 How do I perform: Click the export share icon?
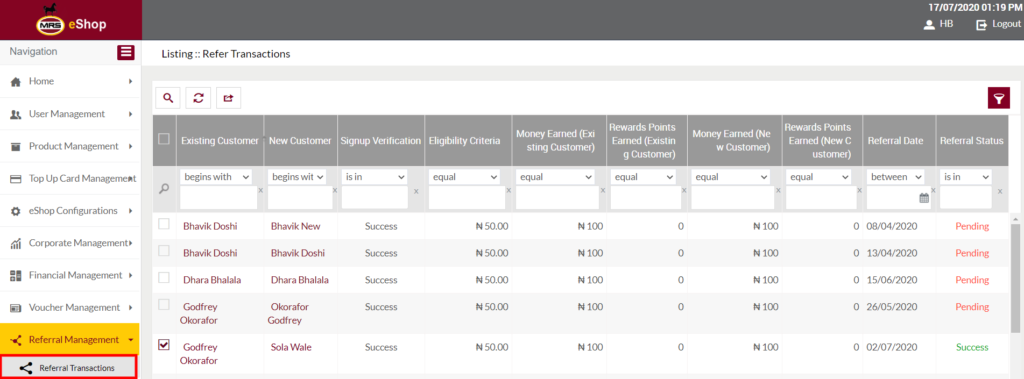coord(229,98)
